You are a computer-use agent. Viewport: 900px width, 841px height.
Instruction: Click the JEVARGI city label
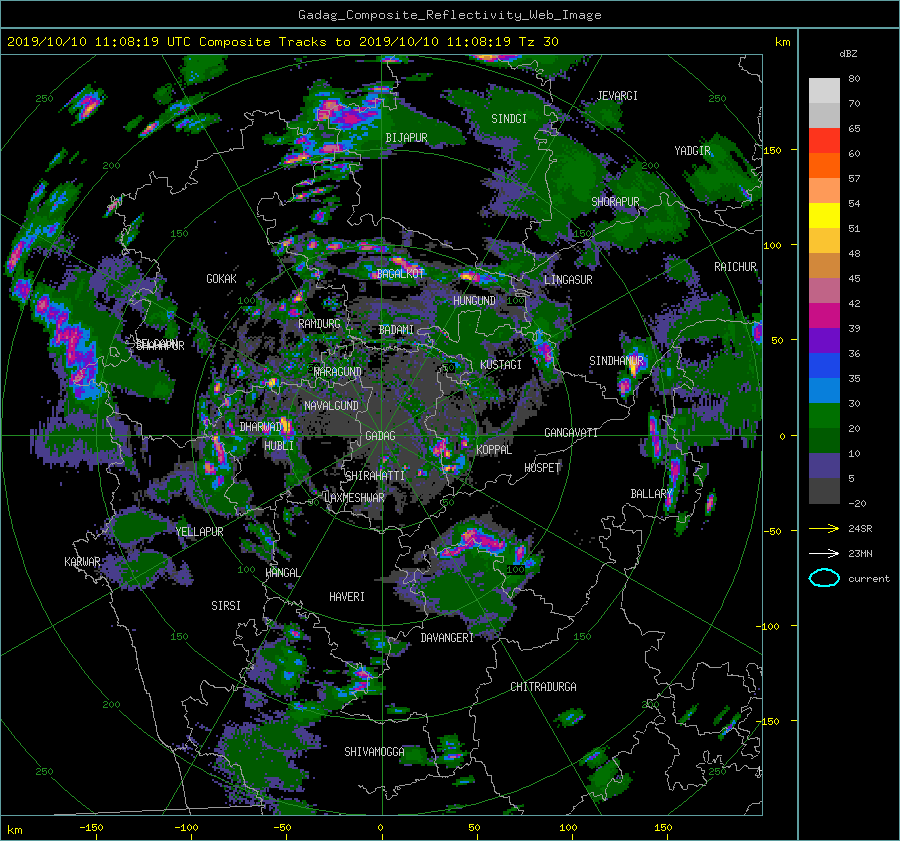[617, 96]
